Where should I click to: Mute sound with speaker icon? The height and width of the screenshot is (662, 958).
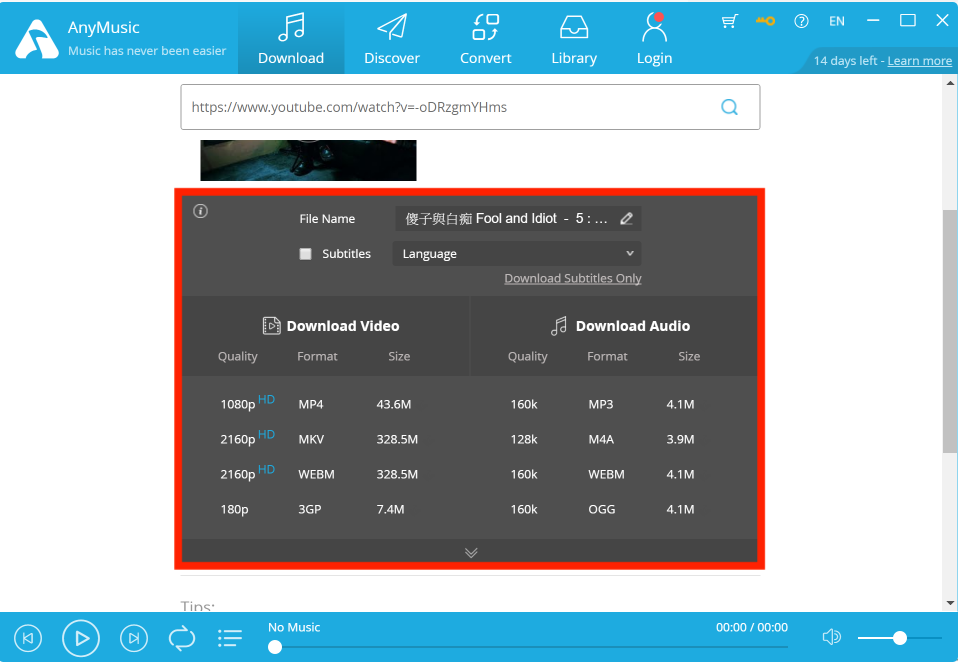tap(832, 638)
